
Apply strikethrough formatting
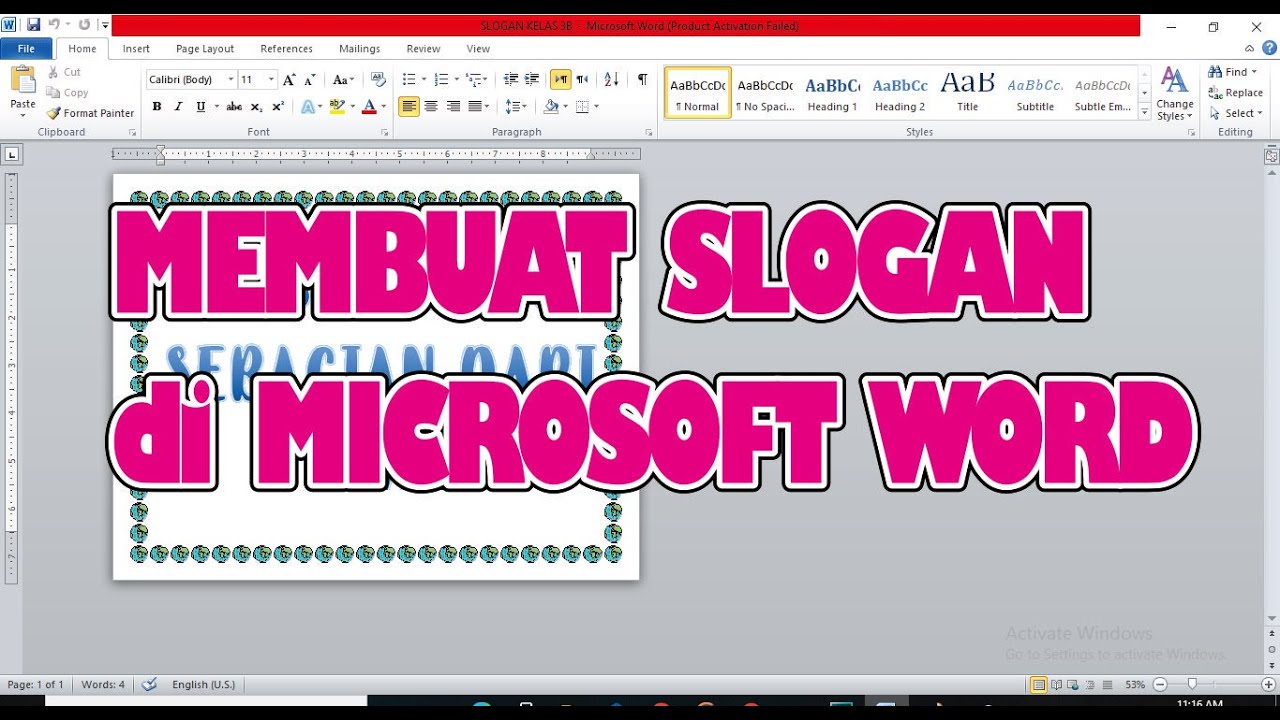pos(234,106)
